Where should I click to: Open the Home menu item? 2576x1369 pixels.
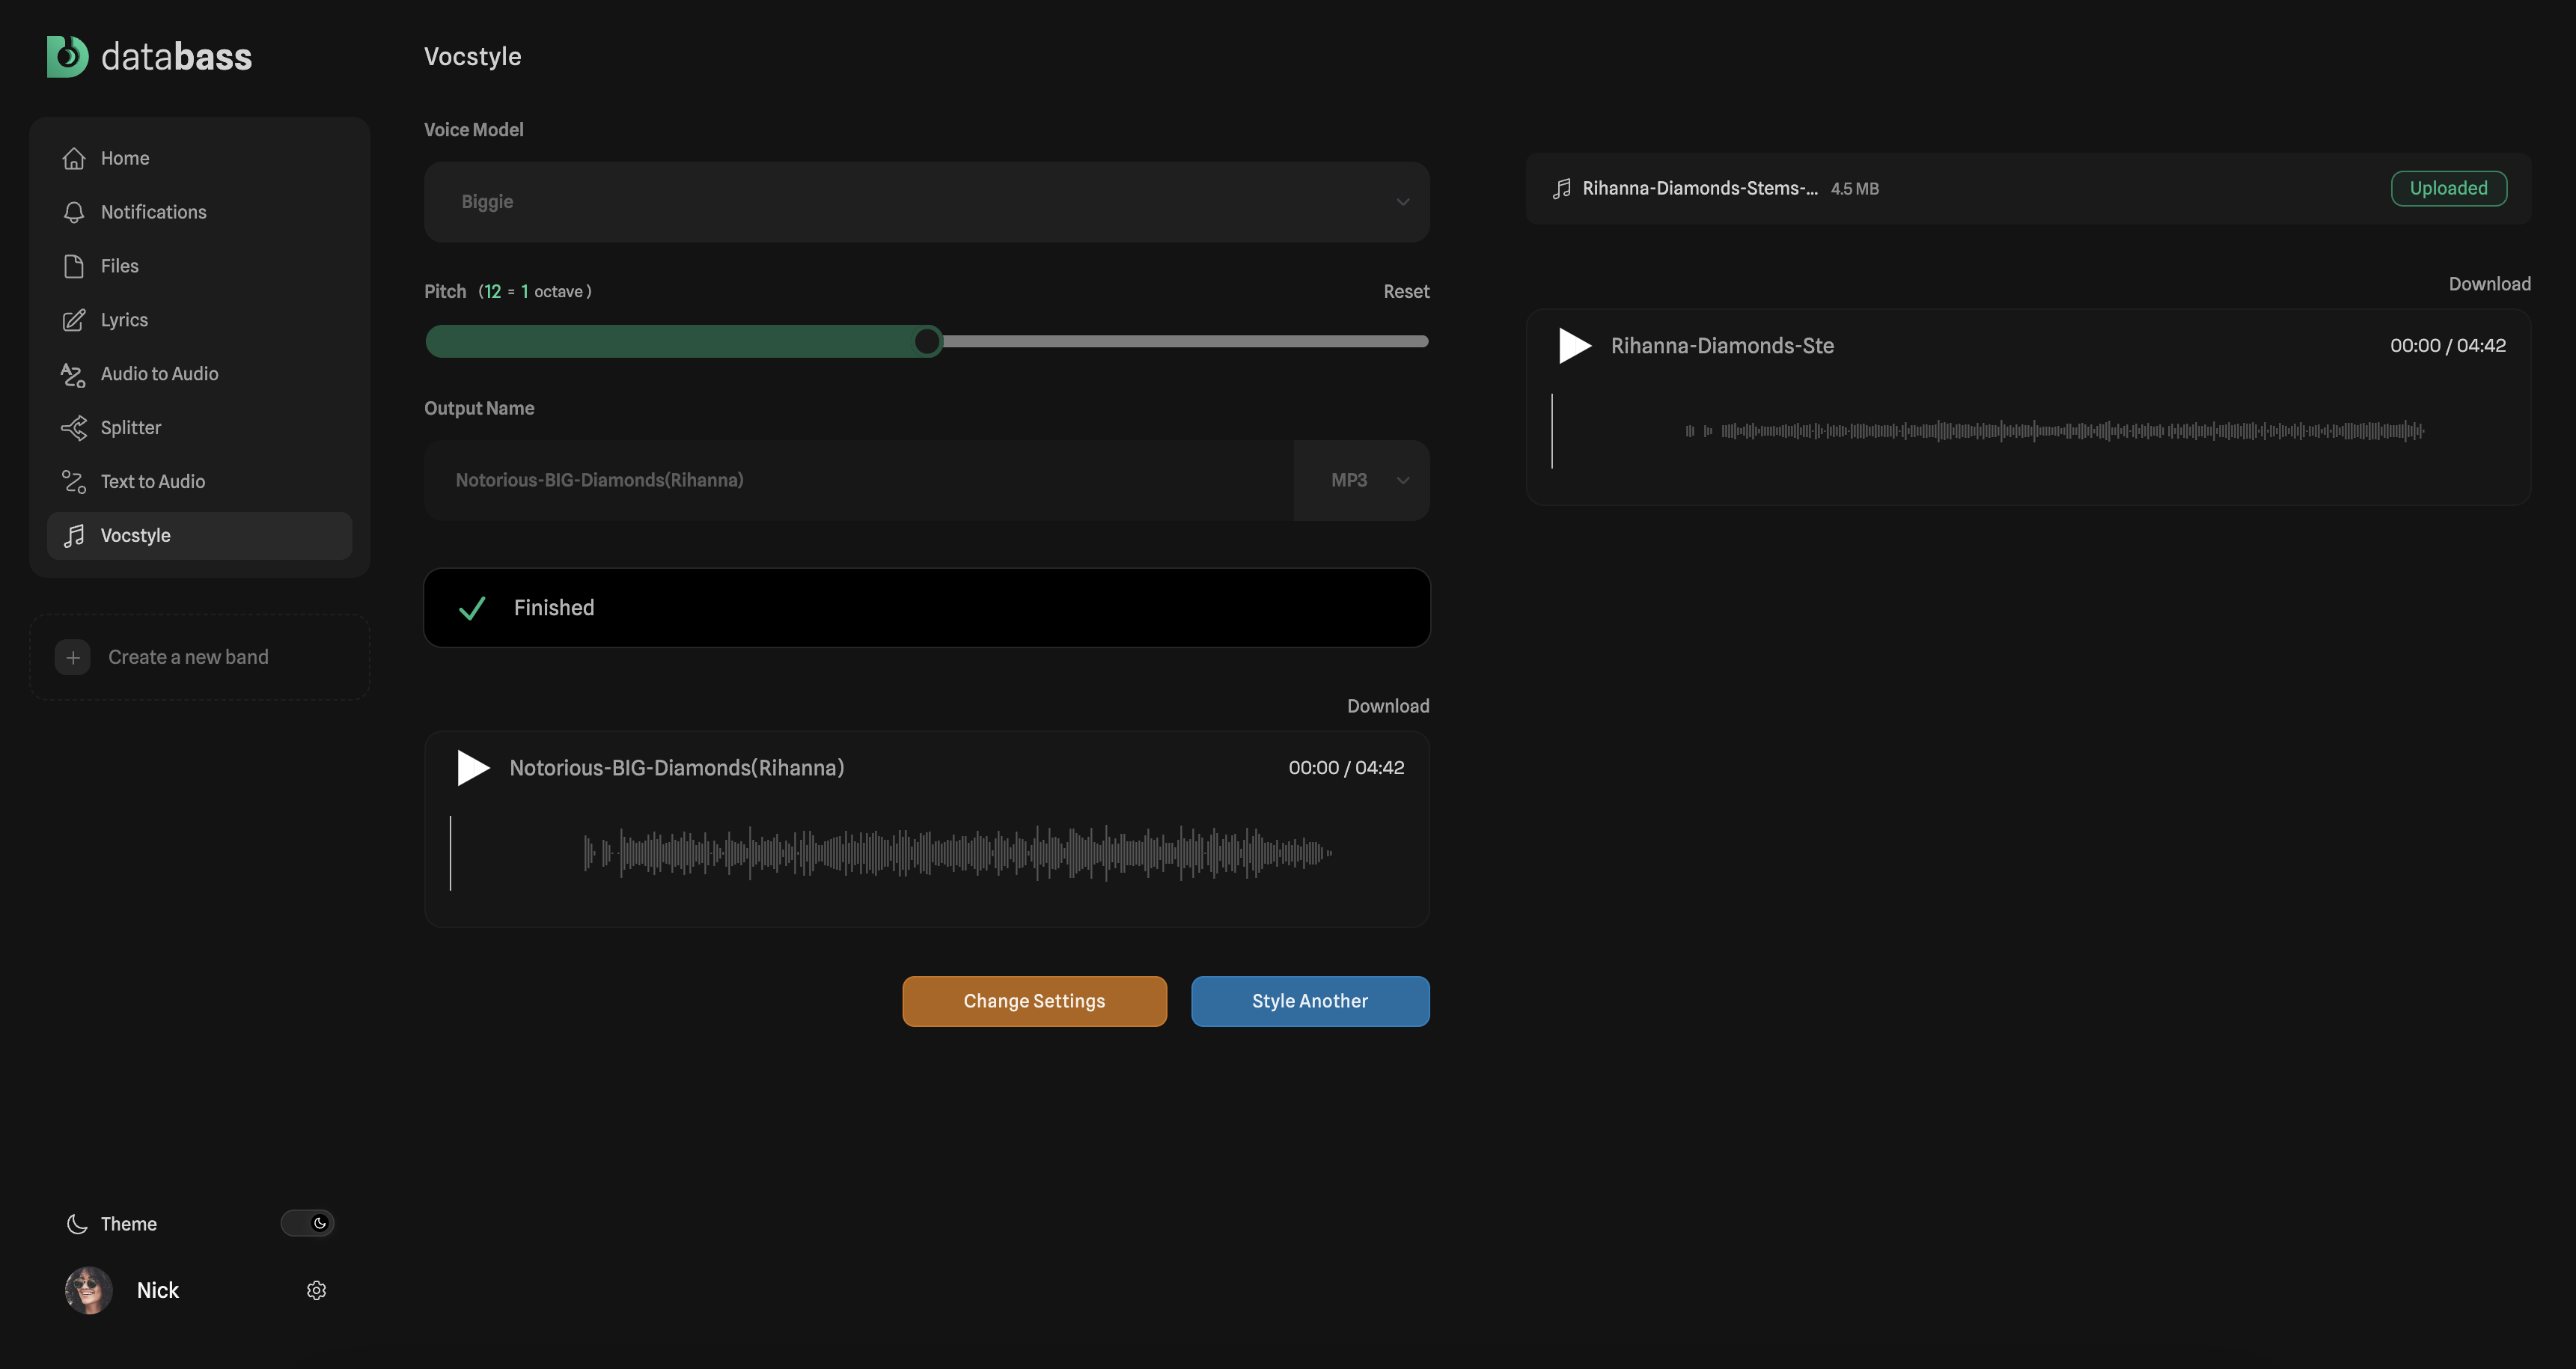click(x=200, y=158)
